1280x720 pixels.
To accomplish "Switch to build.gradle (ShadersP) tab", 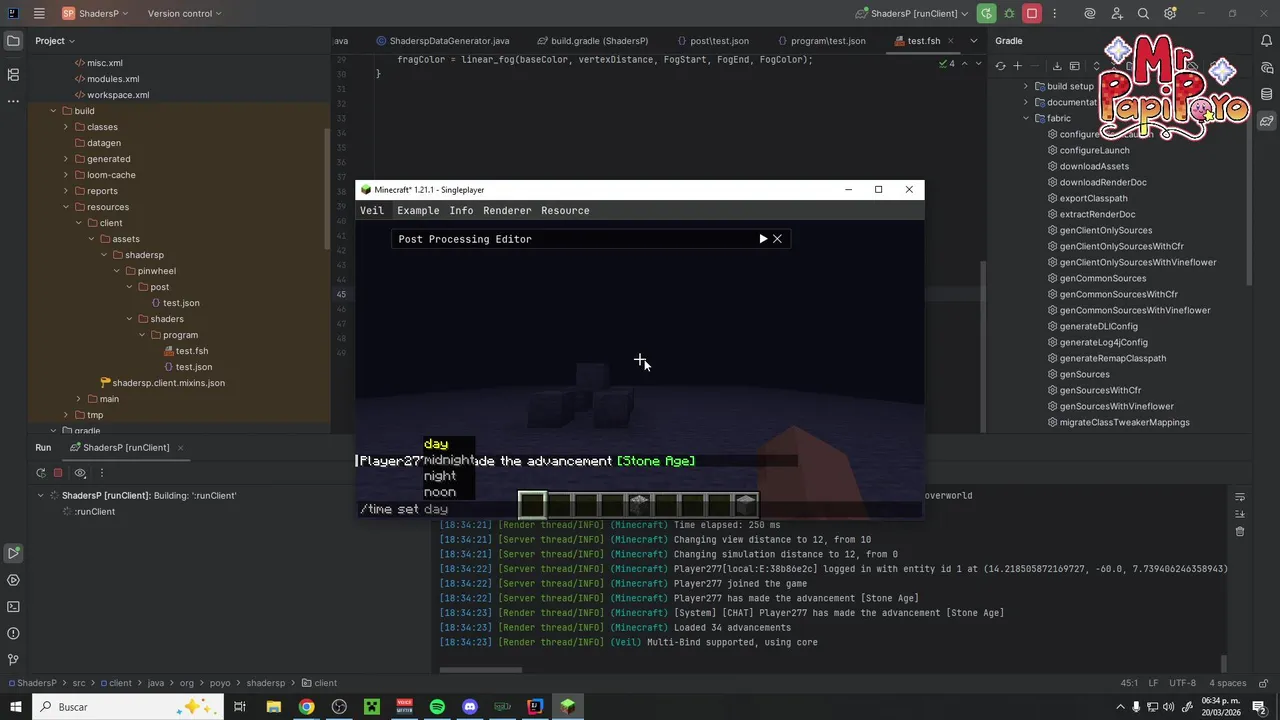I will 591,41.
